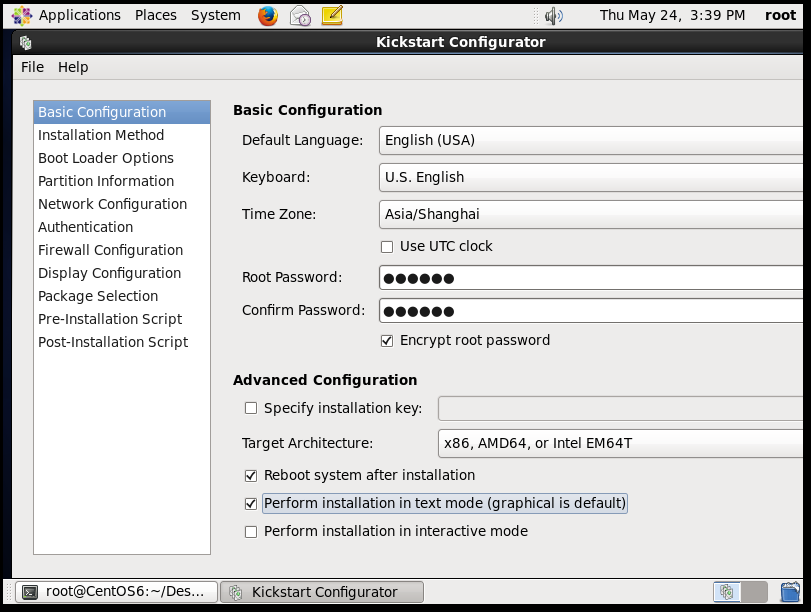Select Pre-Installation Script in sidebar
The height and width of the screenshot is (612, 811).
[122, 319]
